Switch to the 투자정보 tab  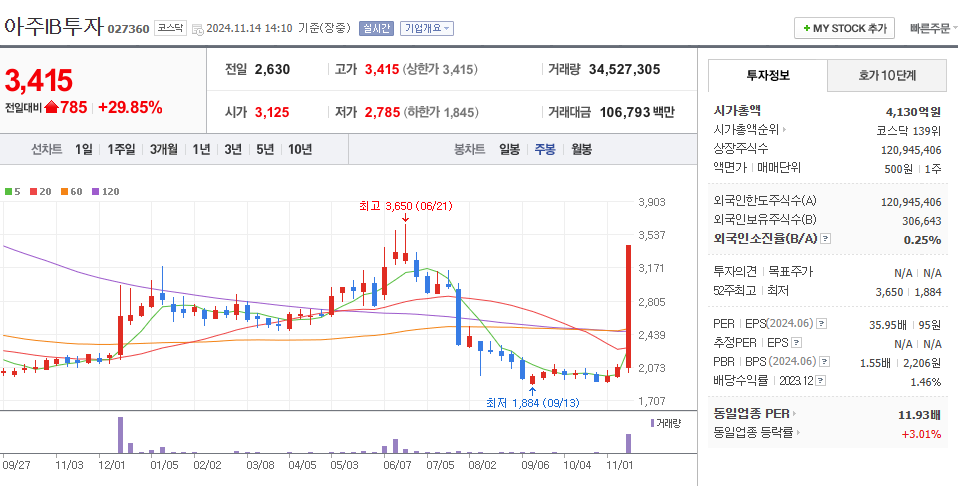tap(767, 76)
